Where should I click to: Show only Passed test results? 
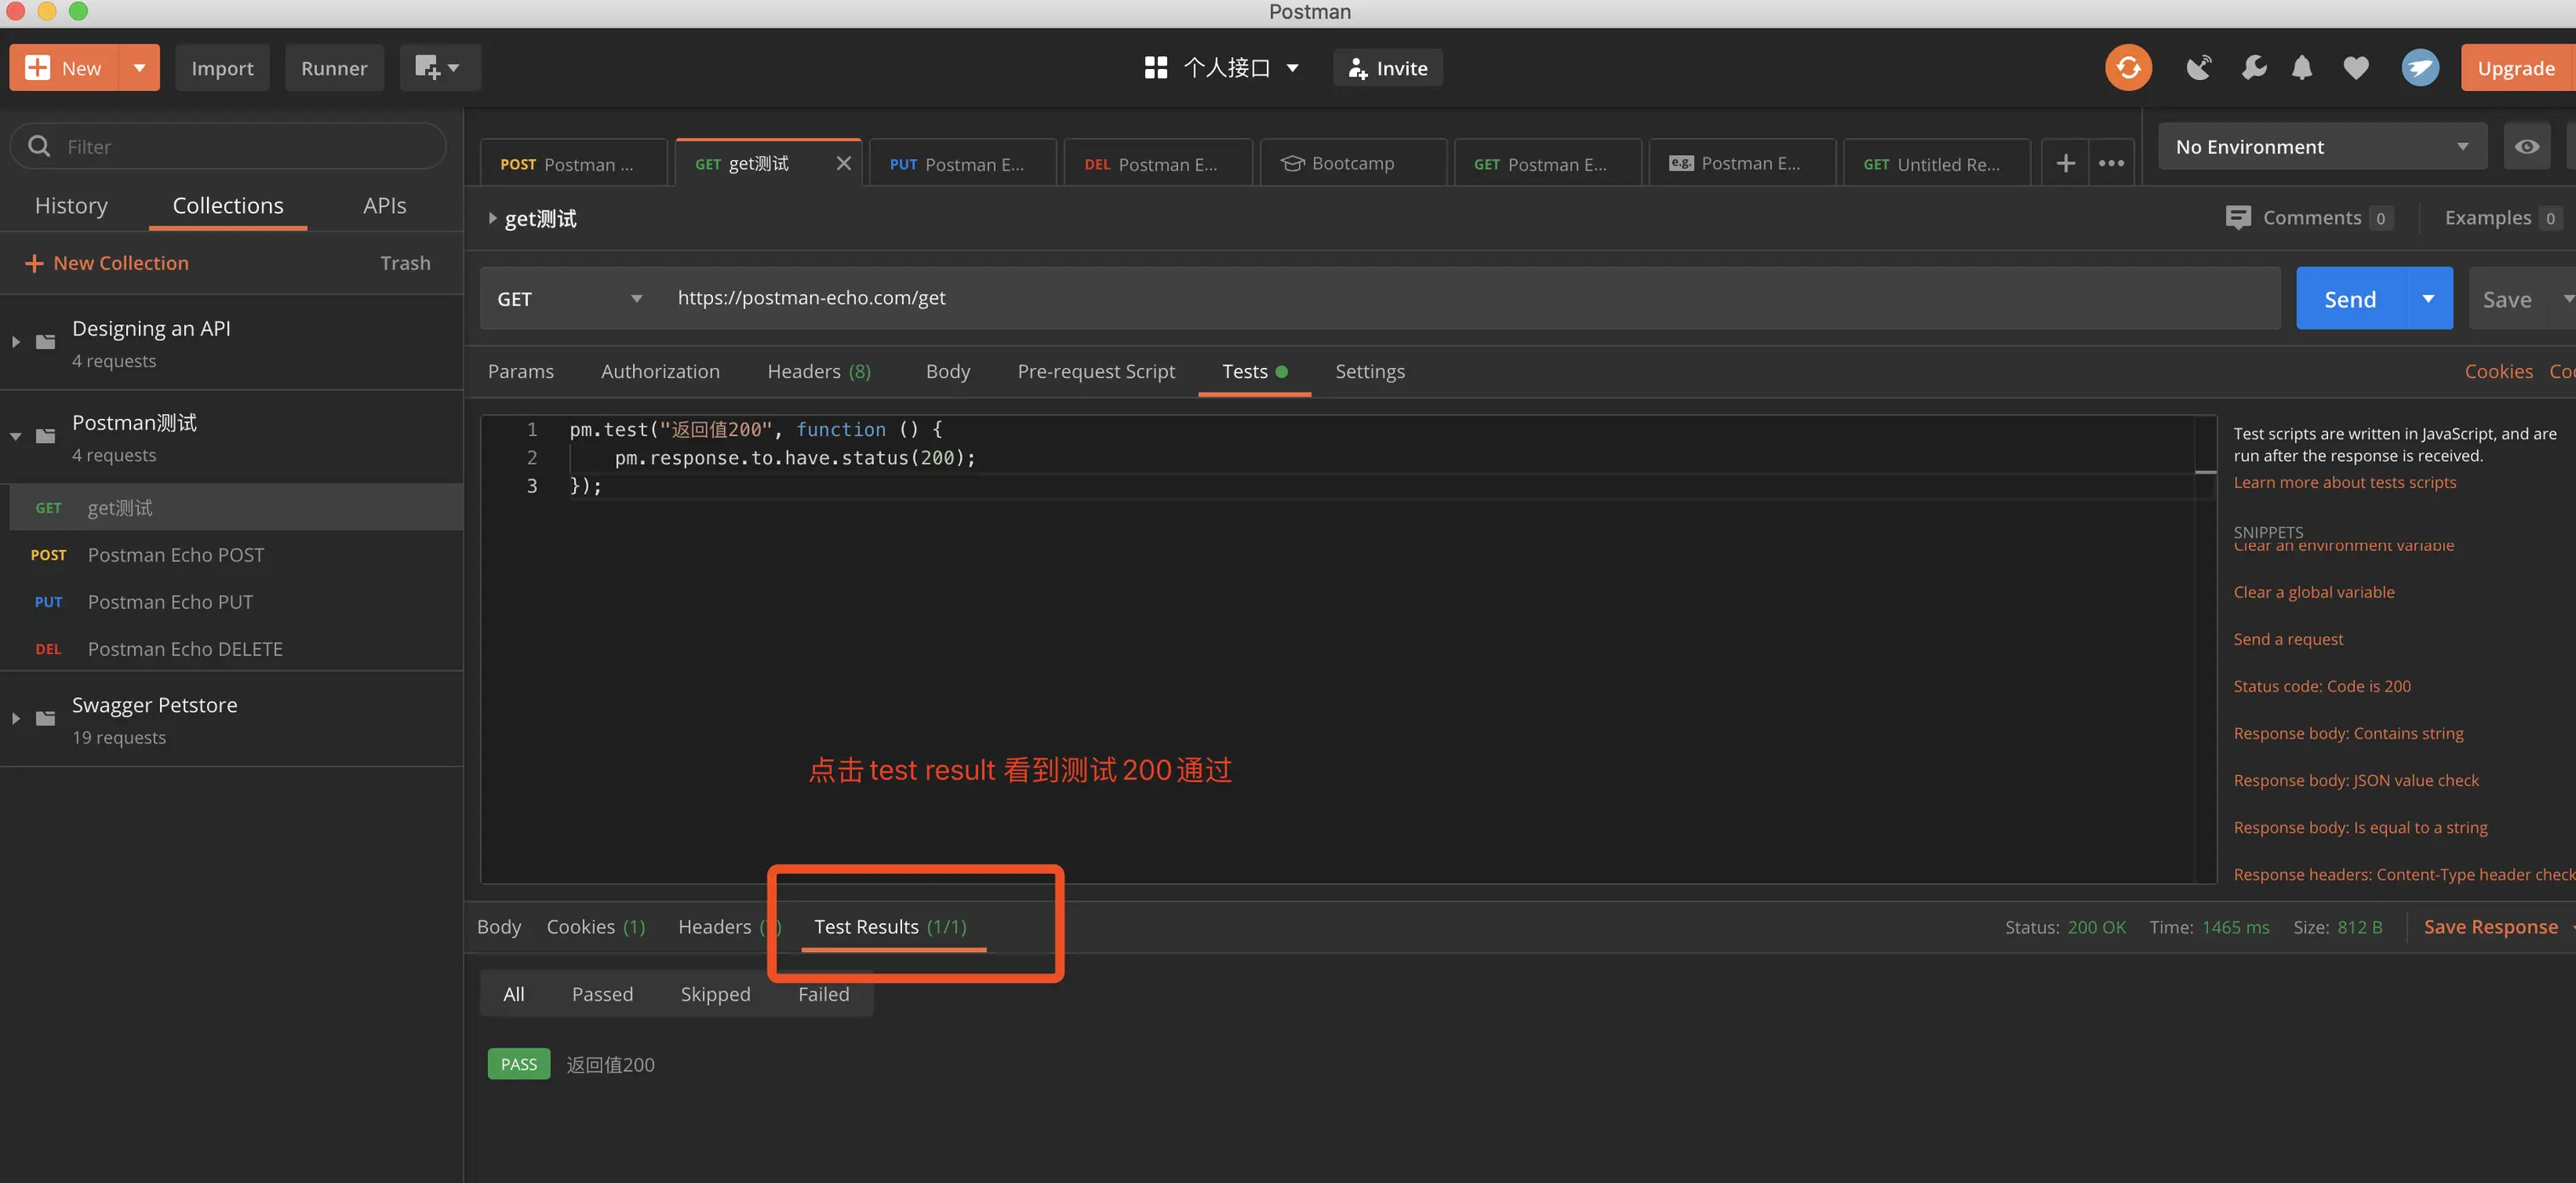click(602, 994)
